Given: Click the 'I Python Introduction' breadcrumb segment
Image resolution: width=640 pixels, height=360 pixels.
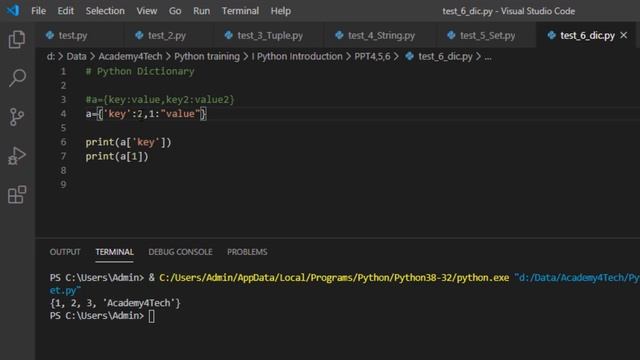Looking at the screenshot, I should 297,56.
